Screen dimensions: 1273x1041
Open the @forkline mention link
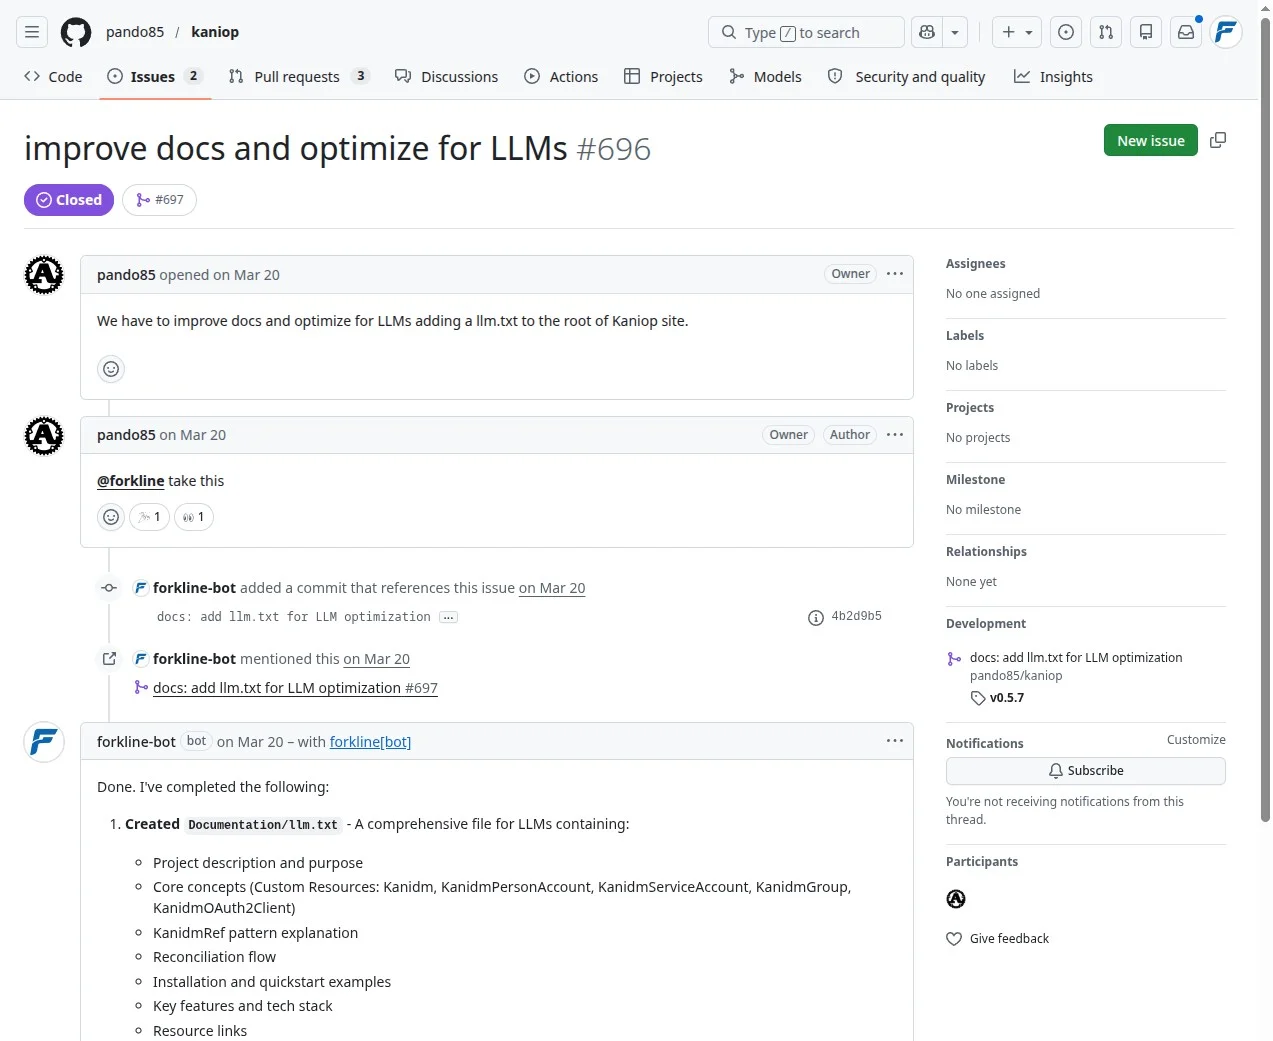130,481
